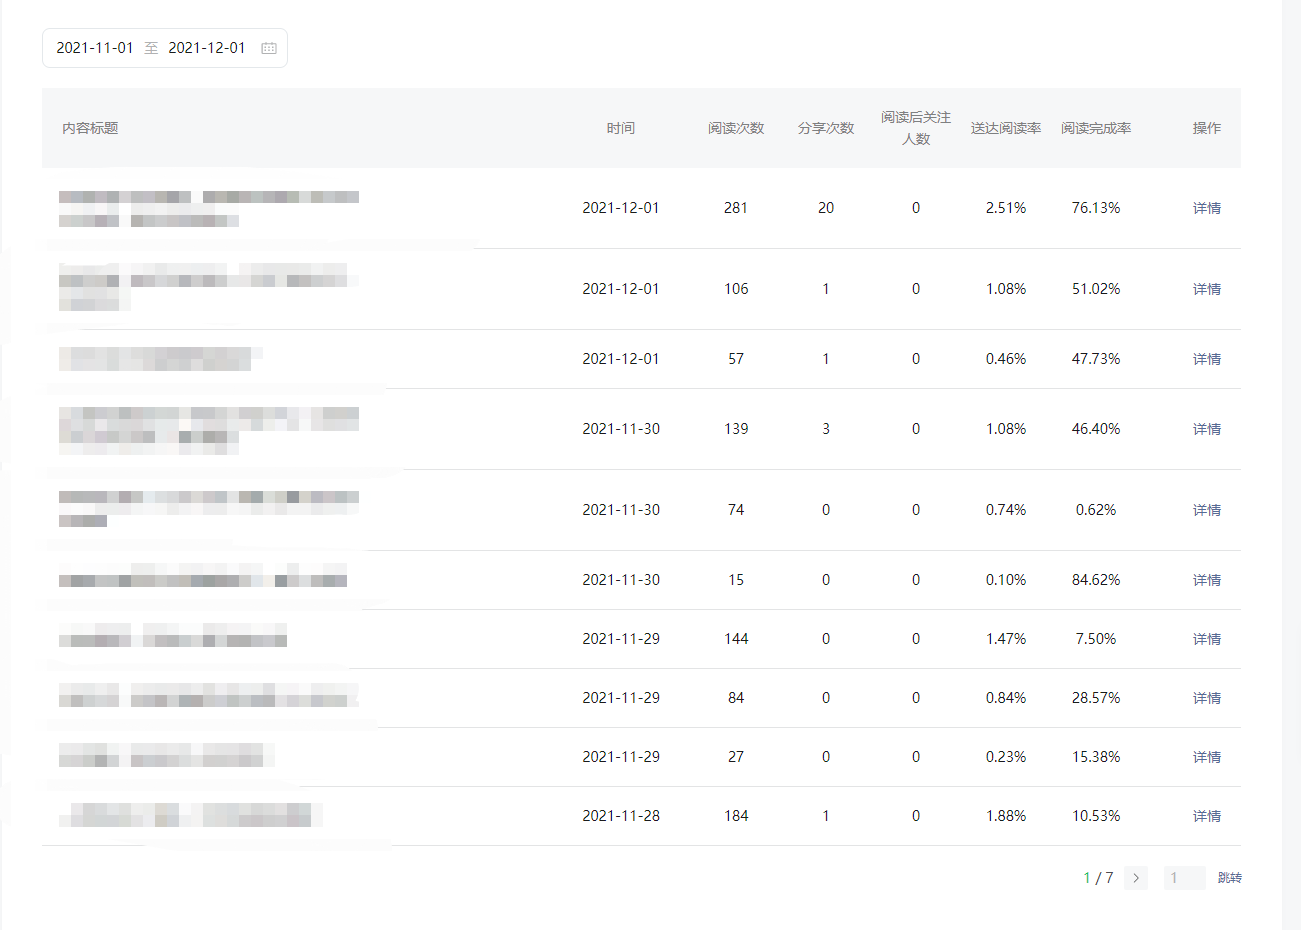Screen dimensions: 1301x930
Task: Open 详情 for the row with 139 reads
Action: tap(1207, 429)
